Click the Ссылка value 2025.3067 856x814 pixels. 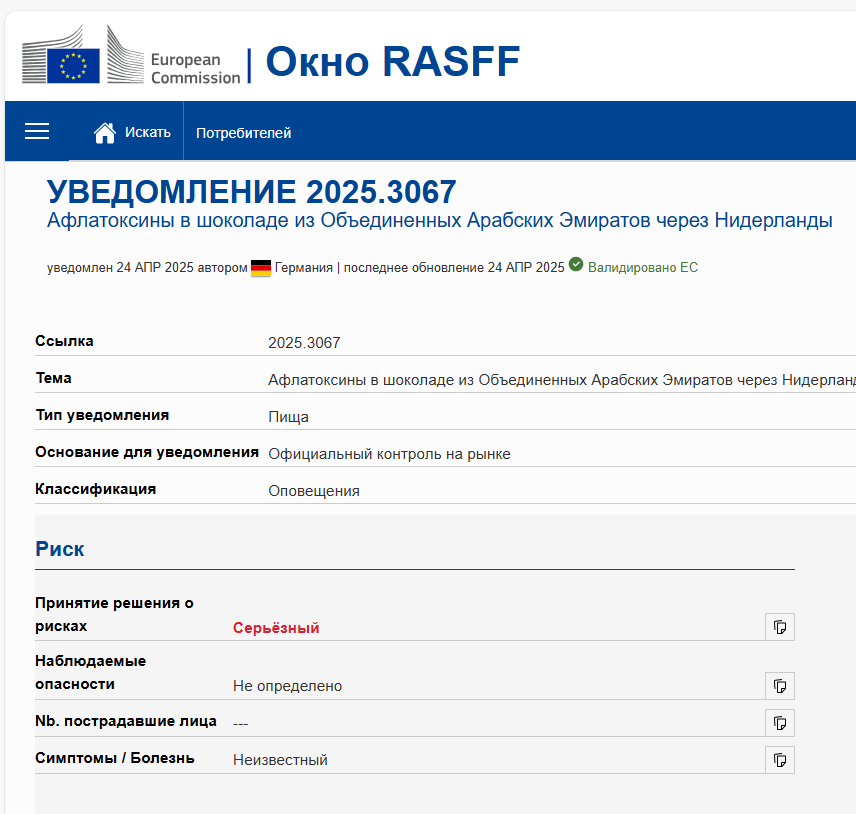[304, 343]
